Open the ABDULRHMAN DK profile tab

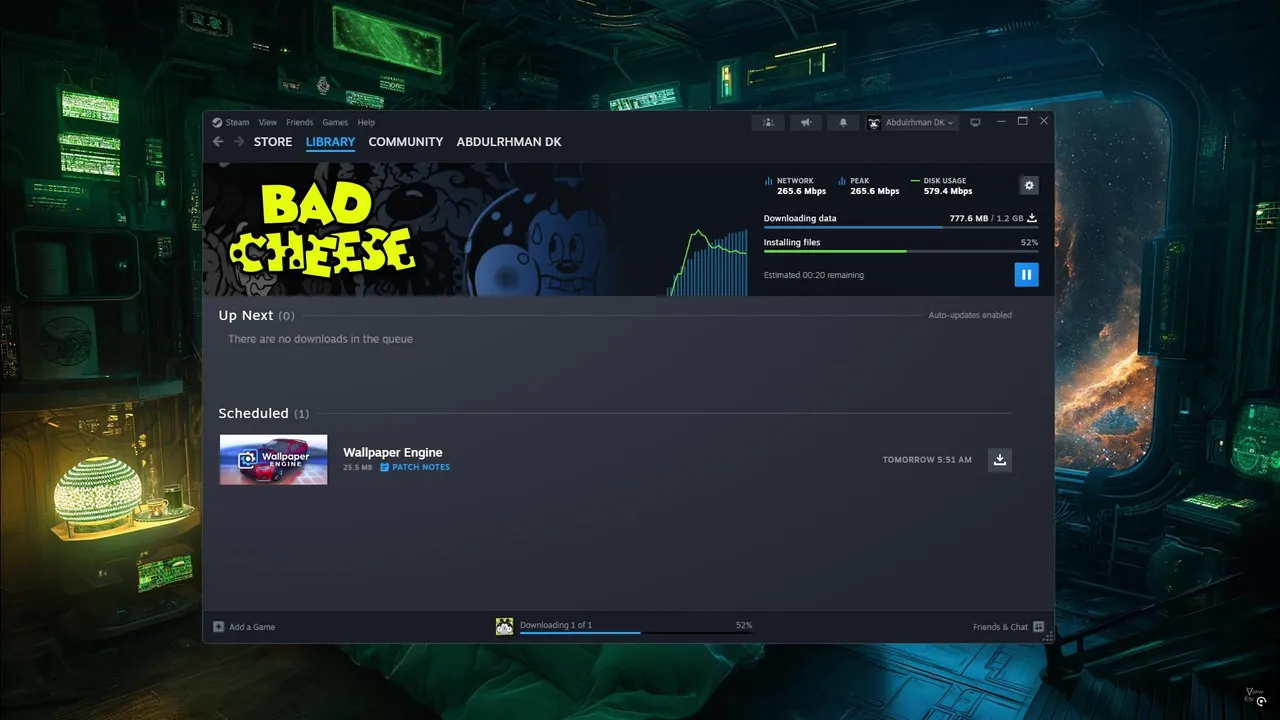(509, 142)
